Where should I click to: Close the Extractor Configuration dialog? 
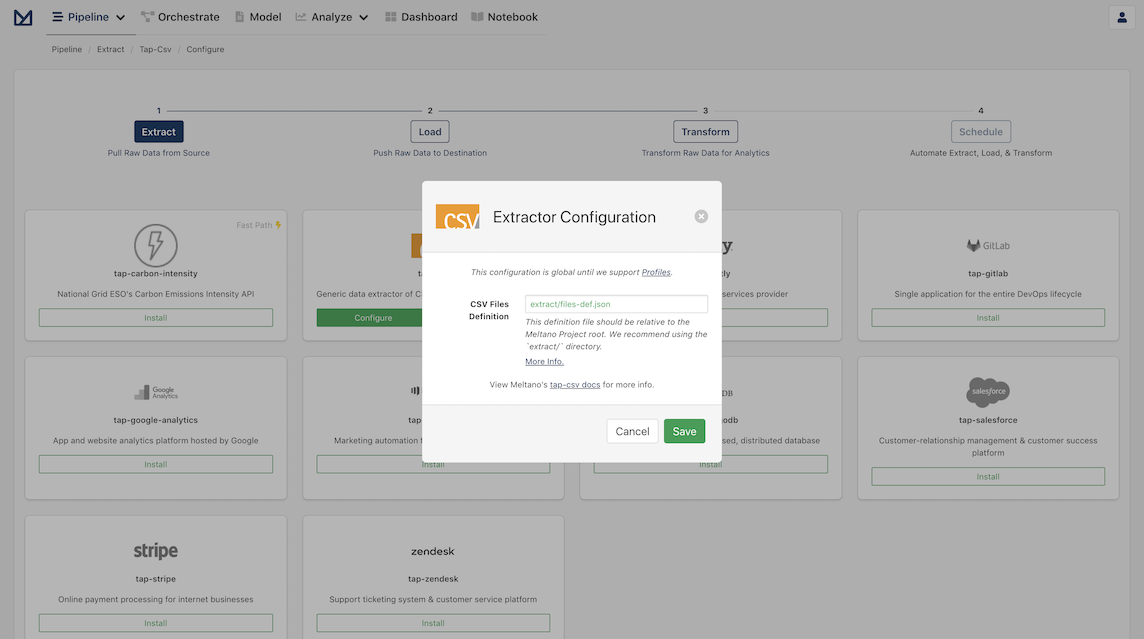701,217
